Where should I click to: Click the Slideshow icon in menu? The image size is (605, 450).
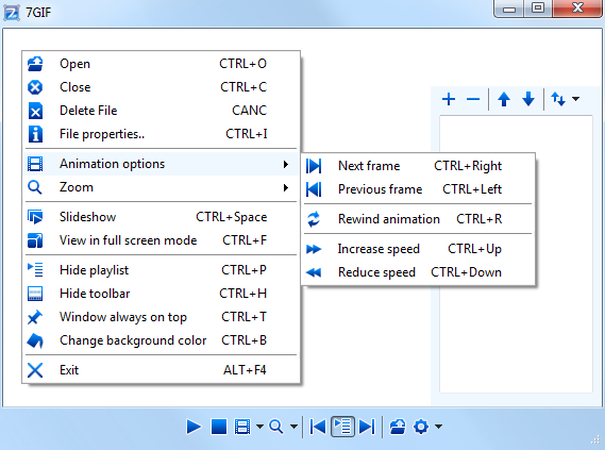pos(35,217)
